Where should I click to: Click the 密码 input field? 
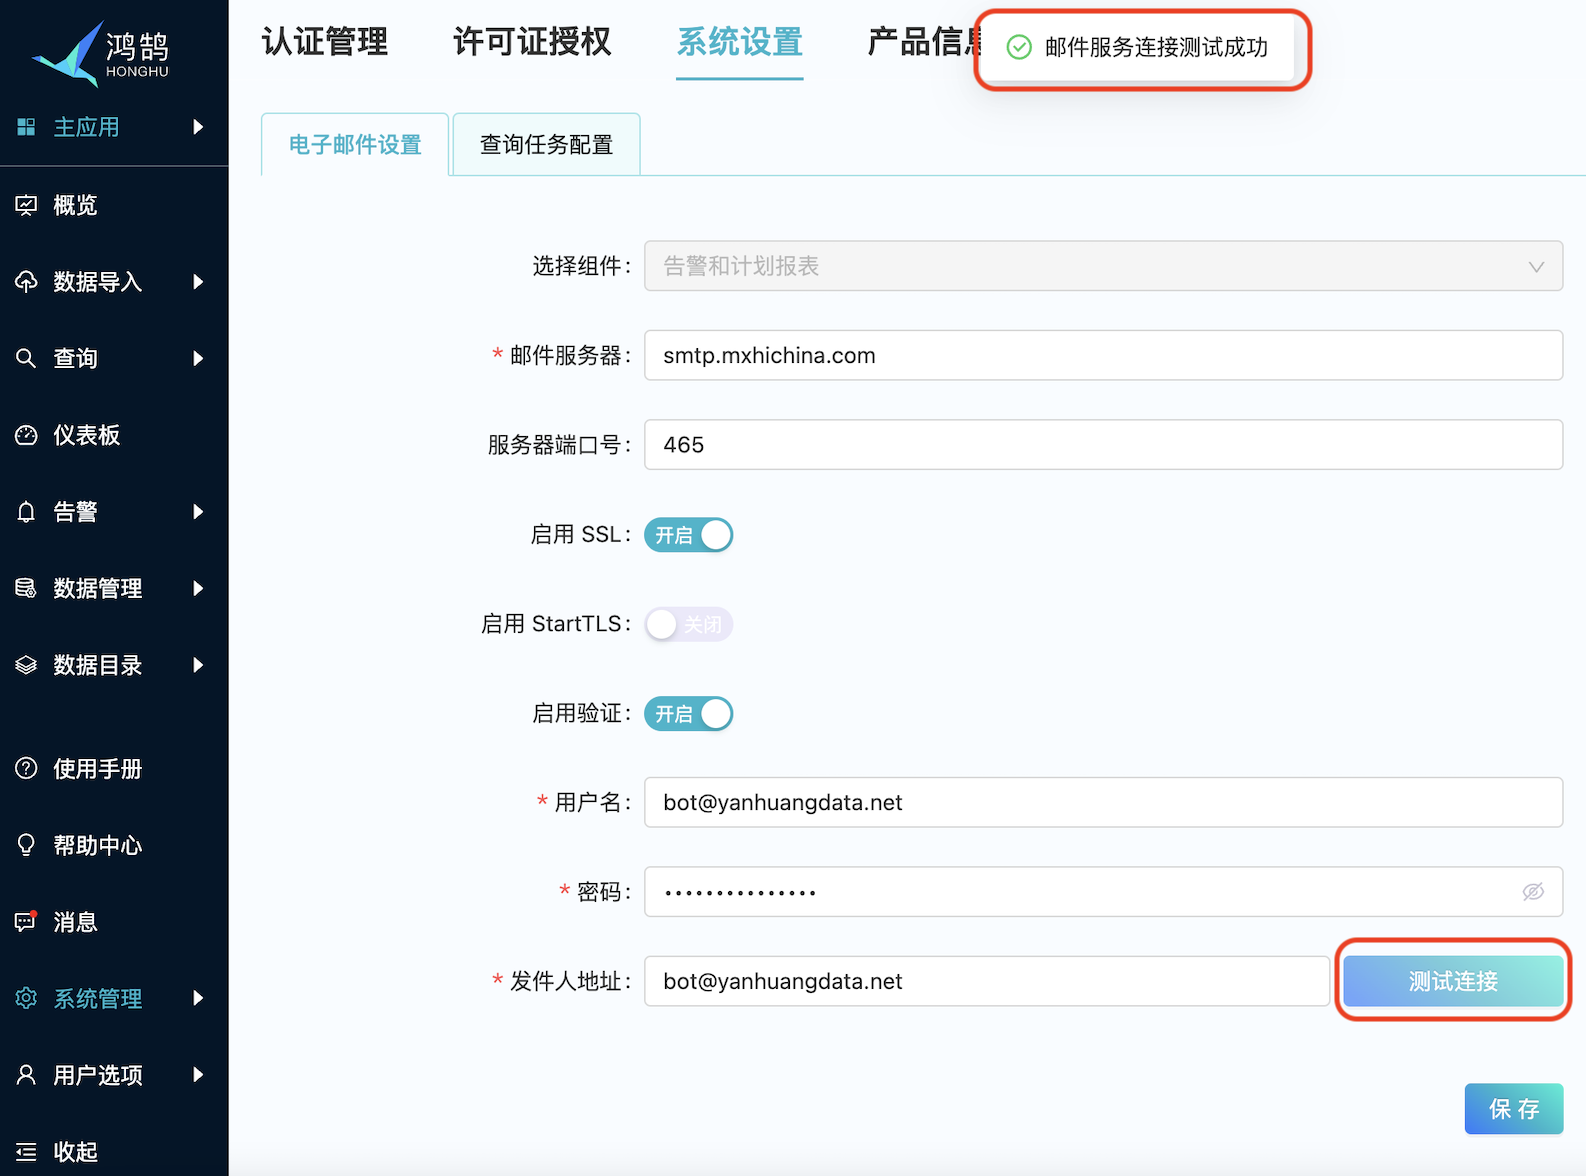coord(1103,891)
